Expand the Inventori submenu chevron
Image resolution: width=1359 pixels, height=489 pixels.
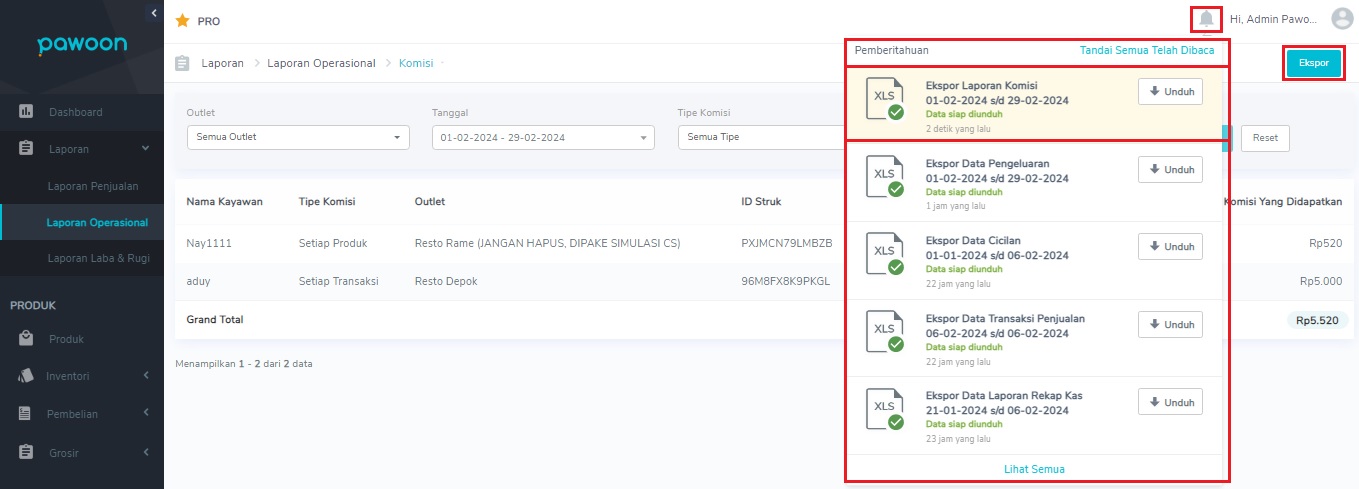(146, 376)
